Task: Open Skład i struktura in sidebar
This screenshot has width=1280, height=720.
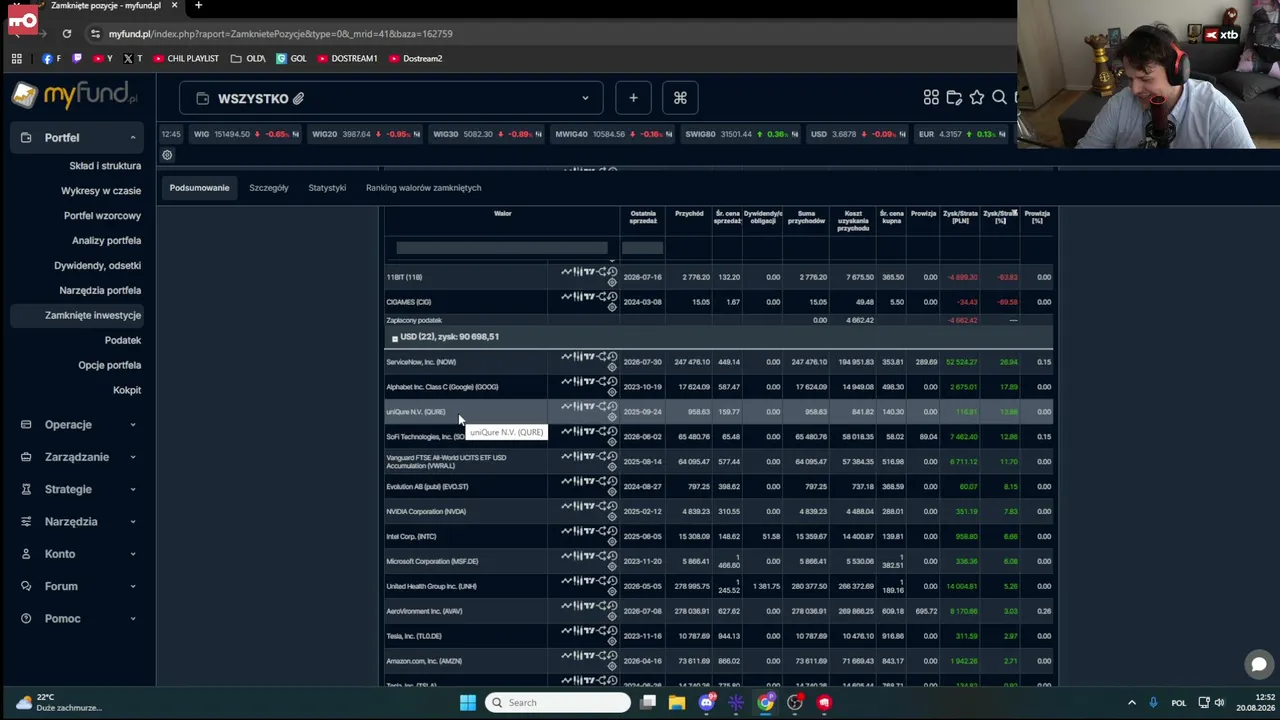Action: (105, 166)
